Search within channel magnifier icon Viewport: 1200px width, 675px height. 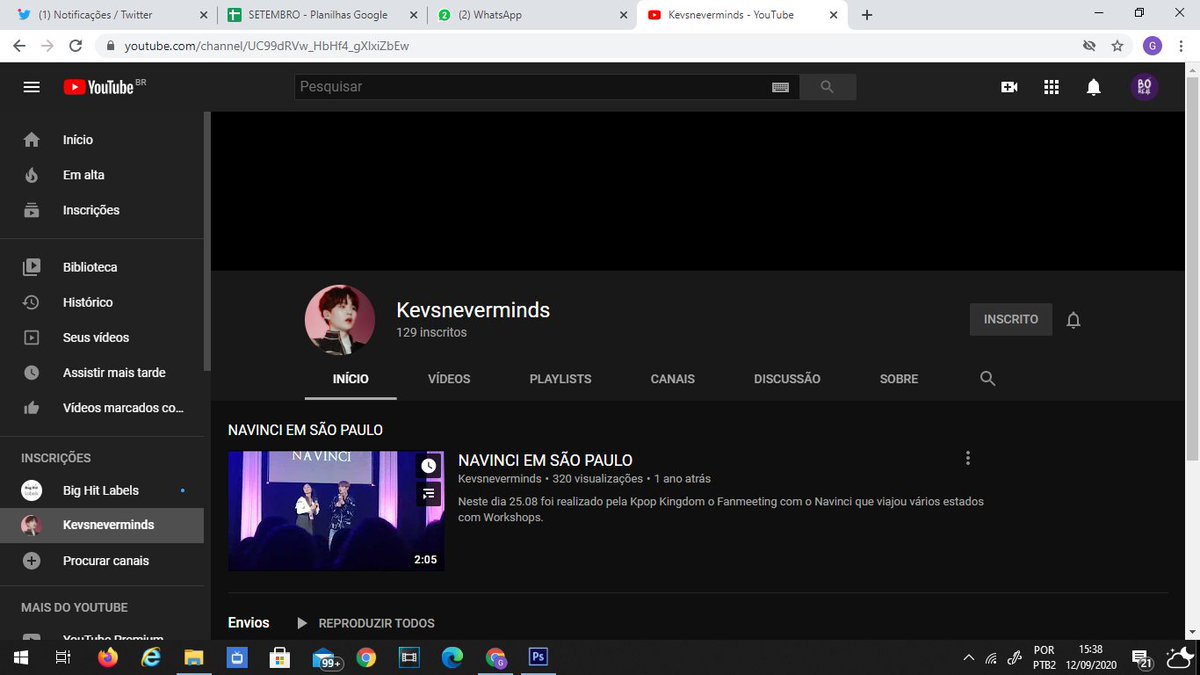point(988,379)
